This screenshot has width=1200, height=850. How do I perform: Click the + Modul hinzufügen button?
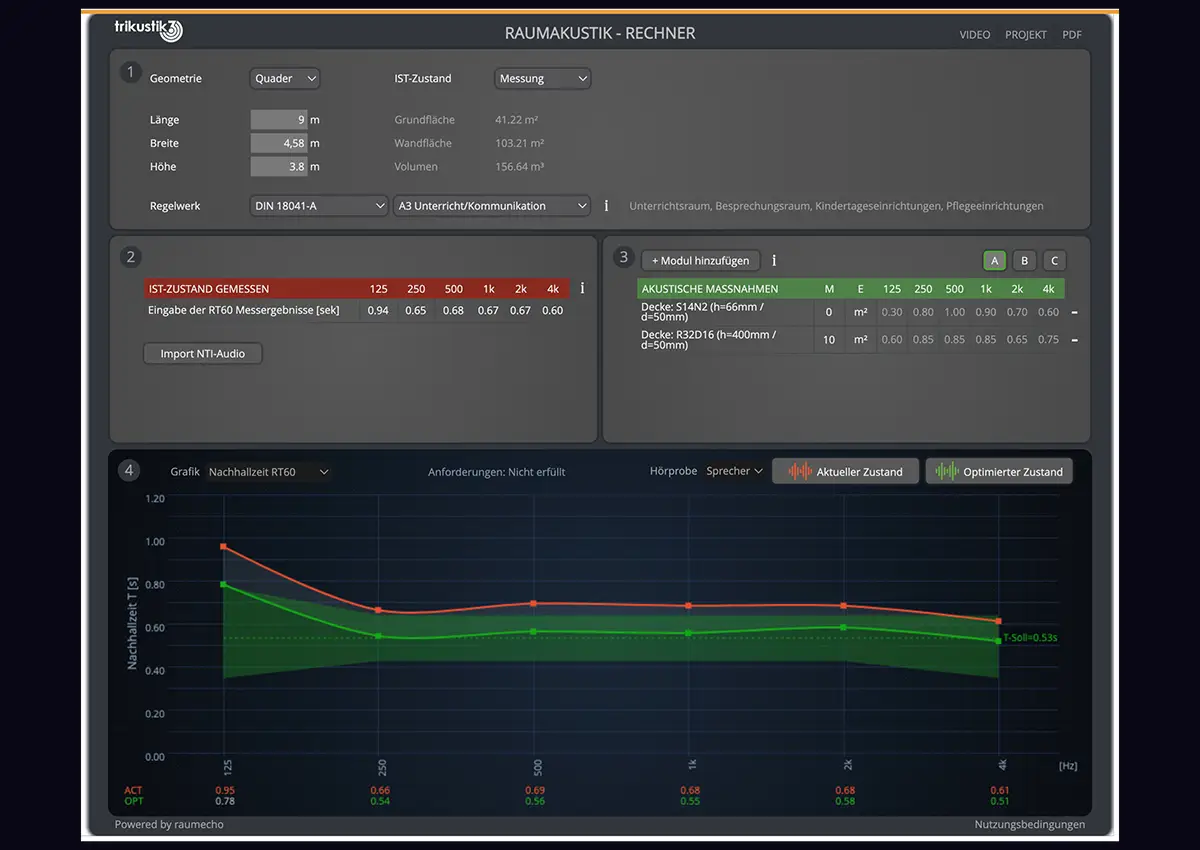pyautogui.click(x=701, y=261)
